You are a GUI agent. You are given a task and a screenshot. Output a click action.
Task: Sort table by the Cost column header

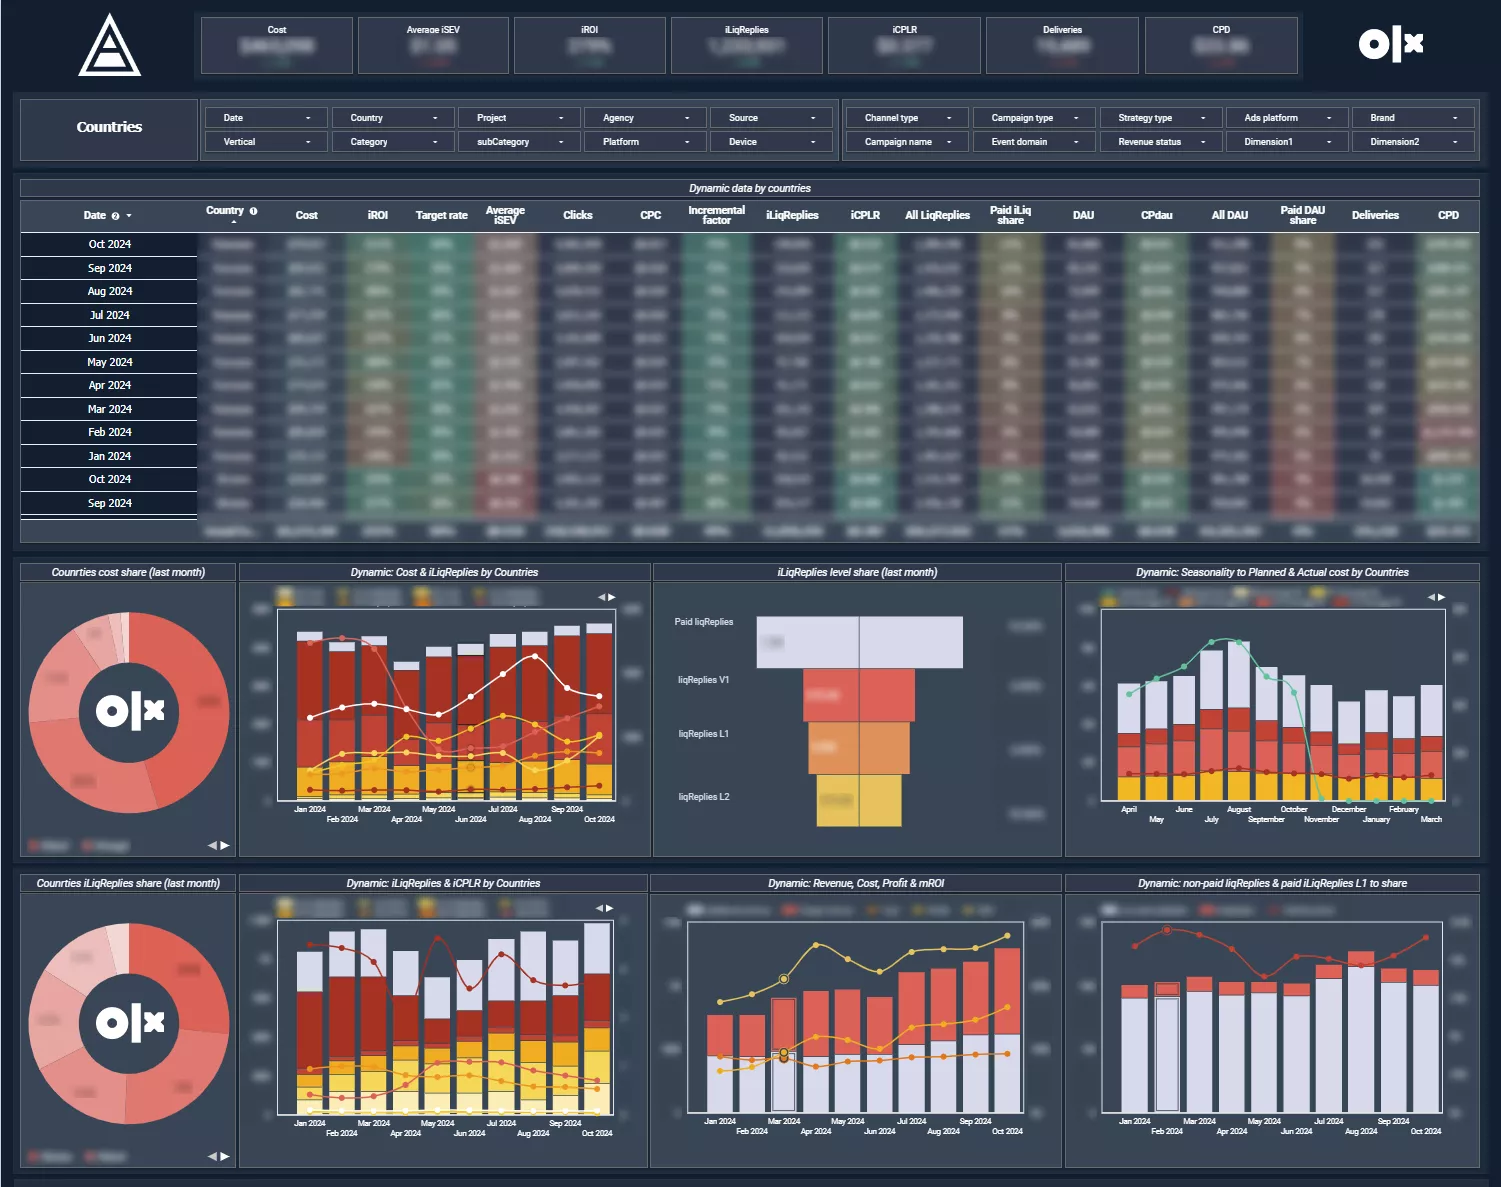pyautogui.click(x=306, y=215)
